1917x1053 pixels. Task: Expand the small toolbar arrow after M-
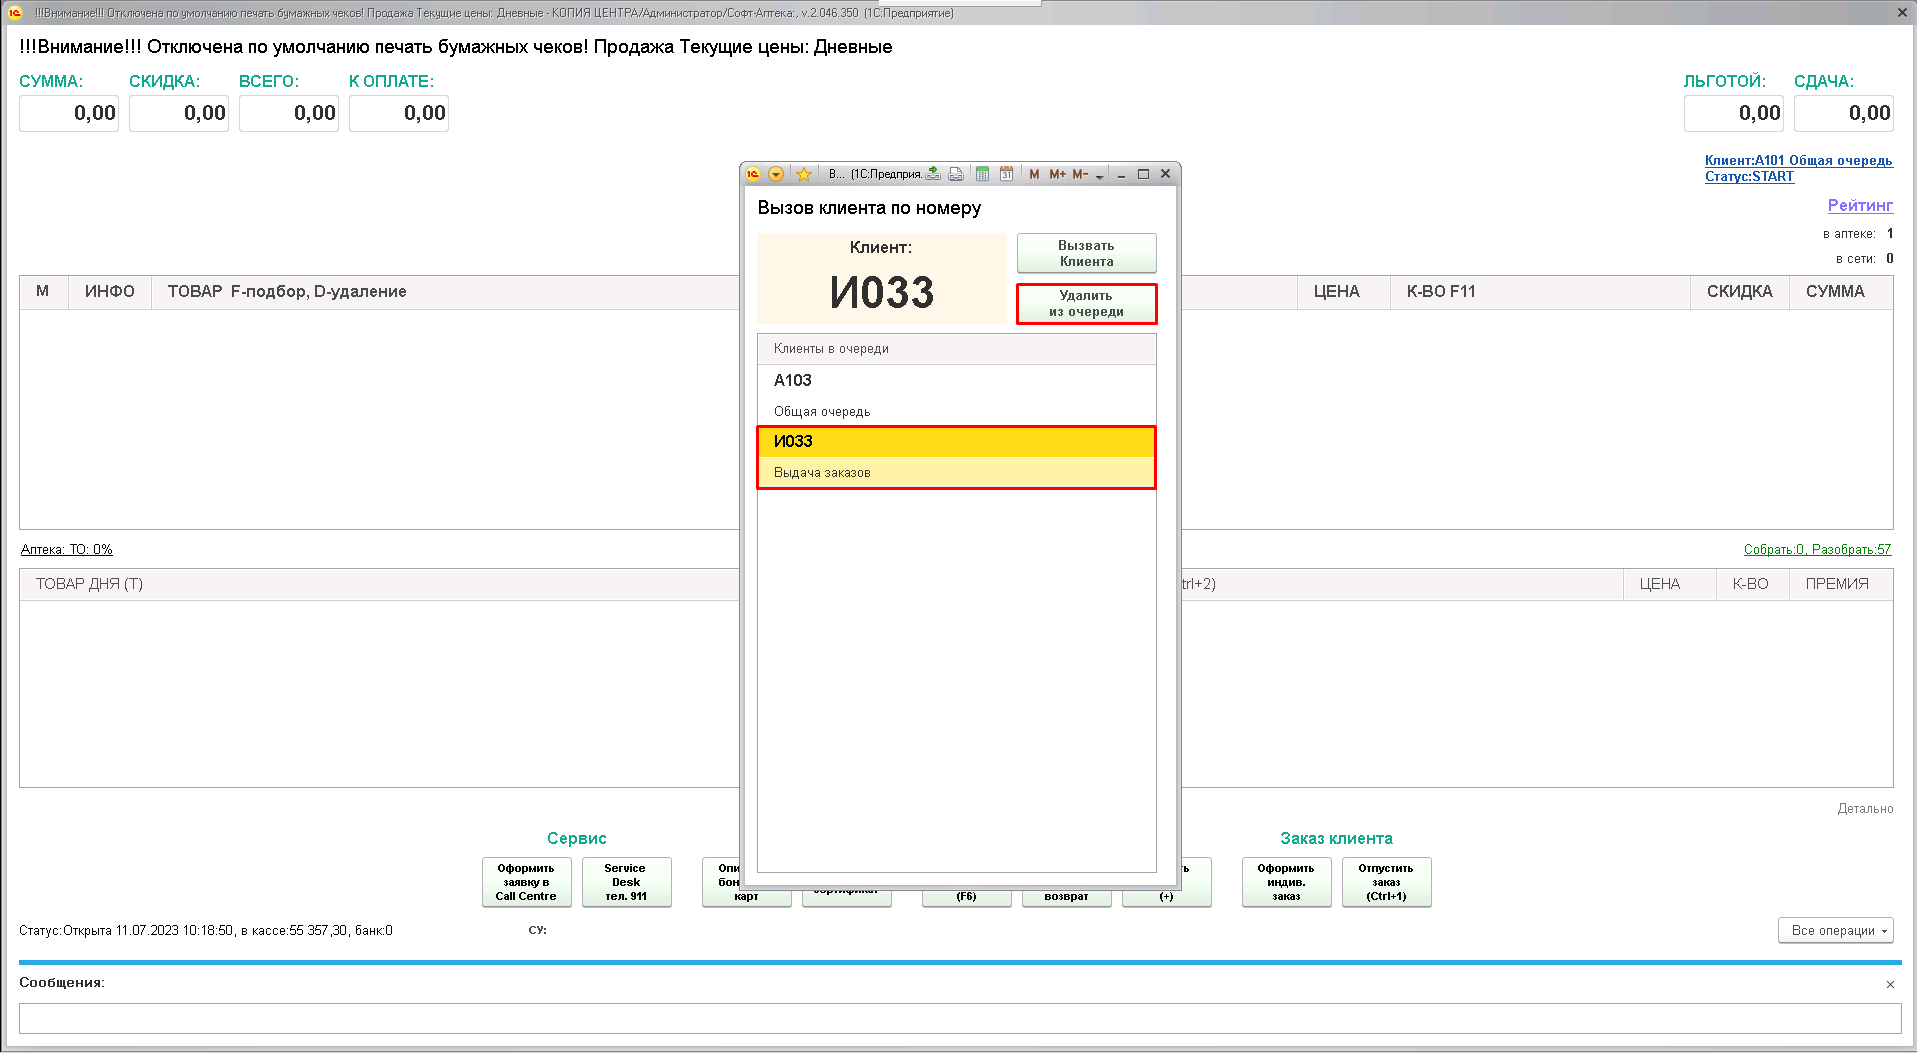click(x=1100, y=176)
